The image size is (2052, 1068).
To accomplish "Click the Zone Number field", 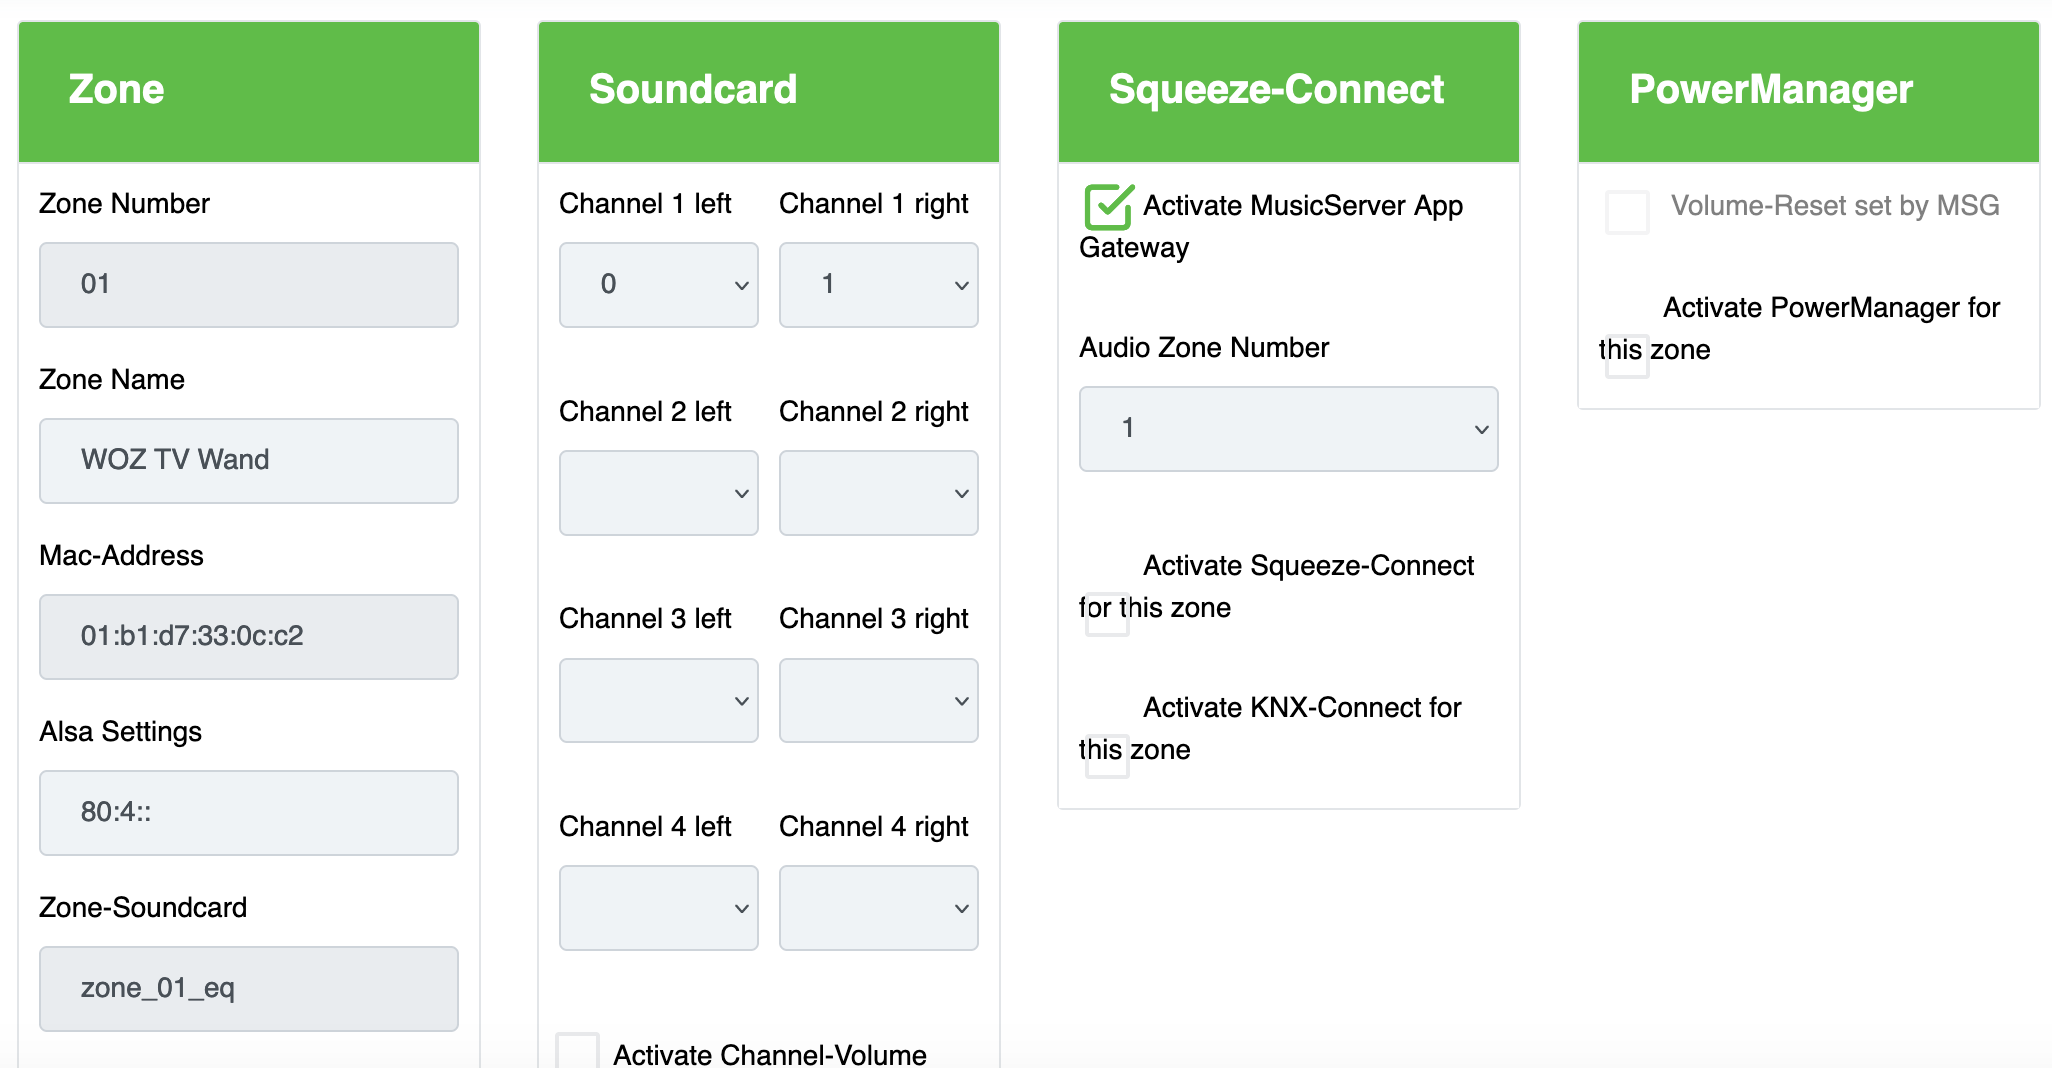I will [x=248, y=285].
